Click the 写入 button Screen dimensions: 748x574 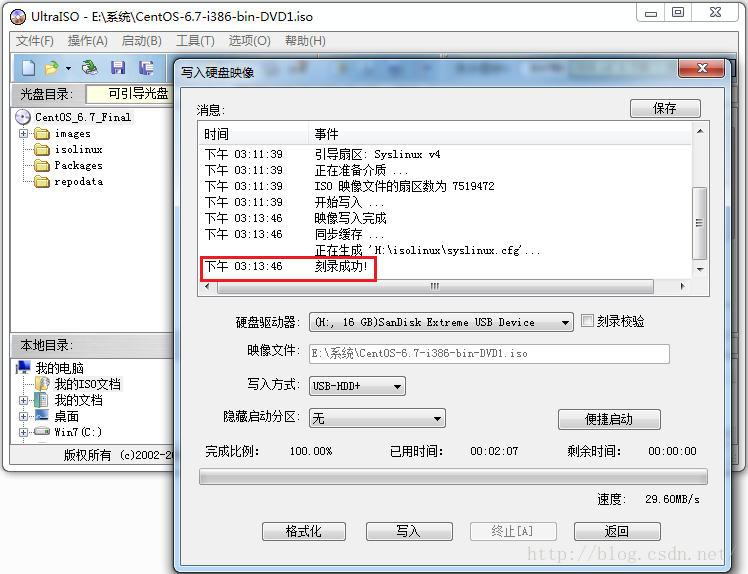point(409,531)
